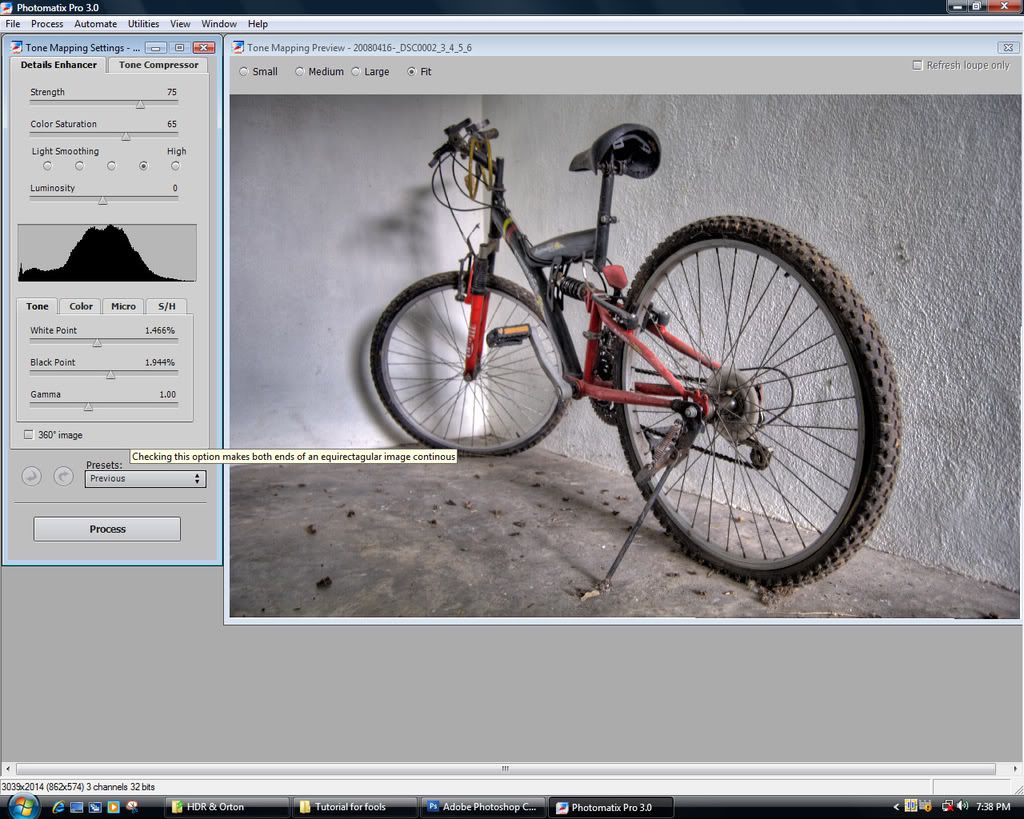Switch to the Tone Compressor tab
Image resolution: width=1024 pixels, height=819 pixels.
point(158,65)
